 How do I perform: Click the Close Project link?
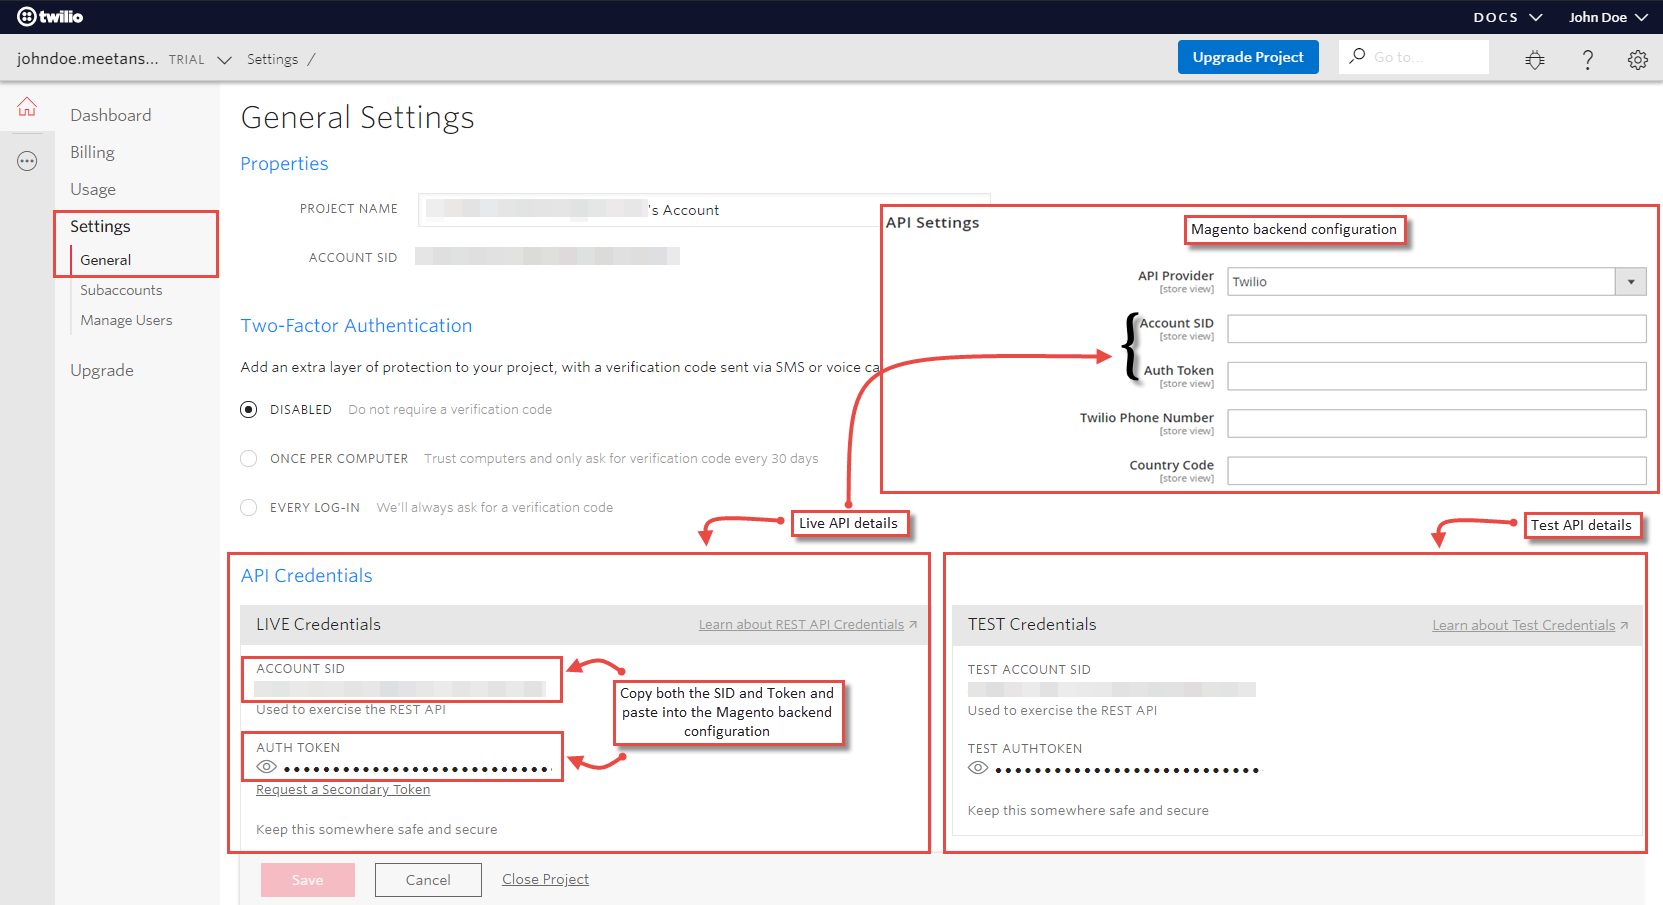pyautogui.click(x=545, y=879)
